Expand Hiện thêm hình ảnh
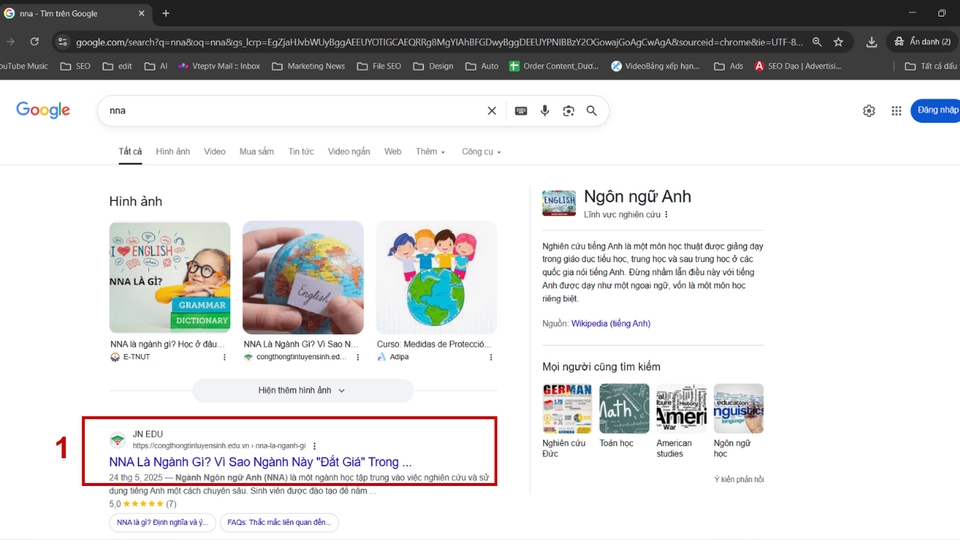 coord(302,390)
